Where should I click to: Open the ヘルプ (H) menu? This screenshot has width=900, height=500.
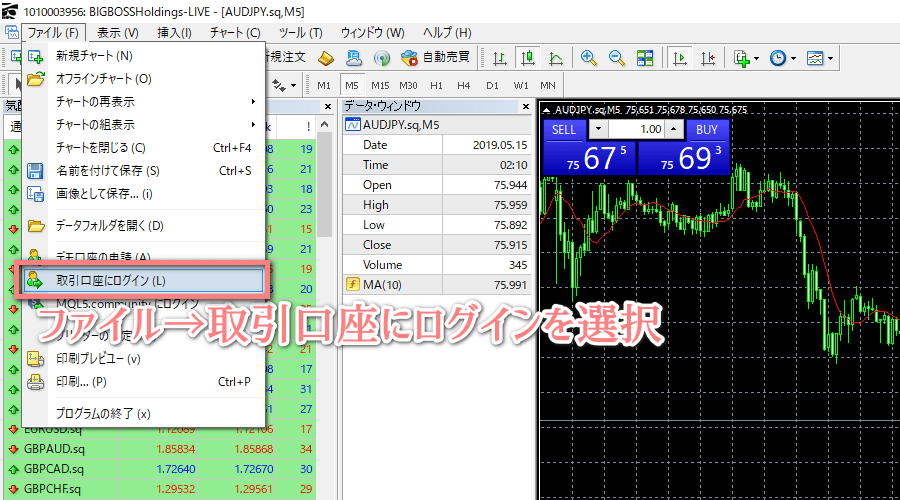447,33
